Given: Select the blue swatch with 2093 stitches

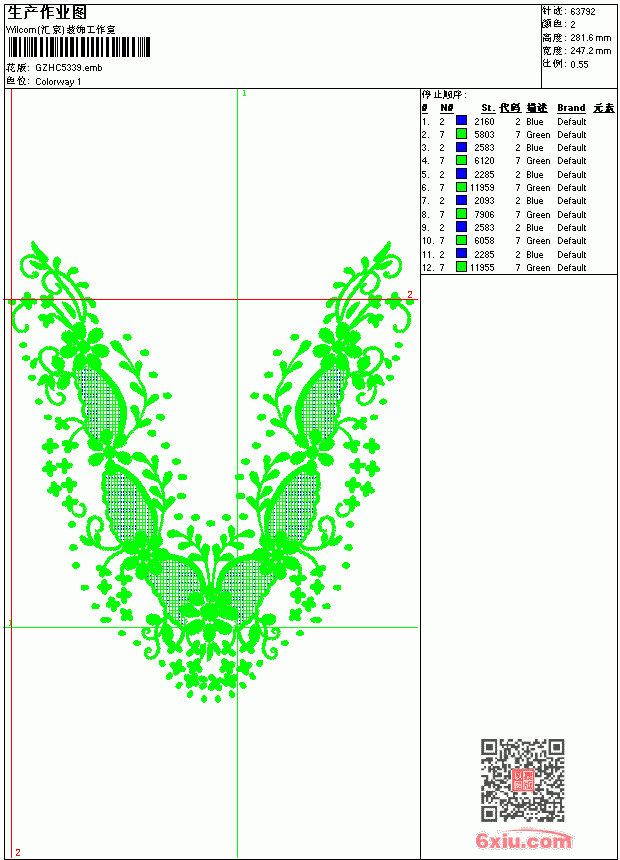Looking at the screenshot, I should pos(461,200).
